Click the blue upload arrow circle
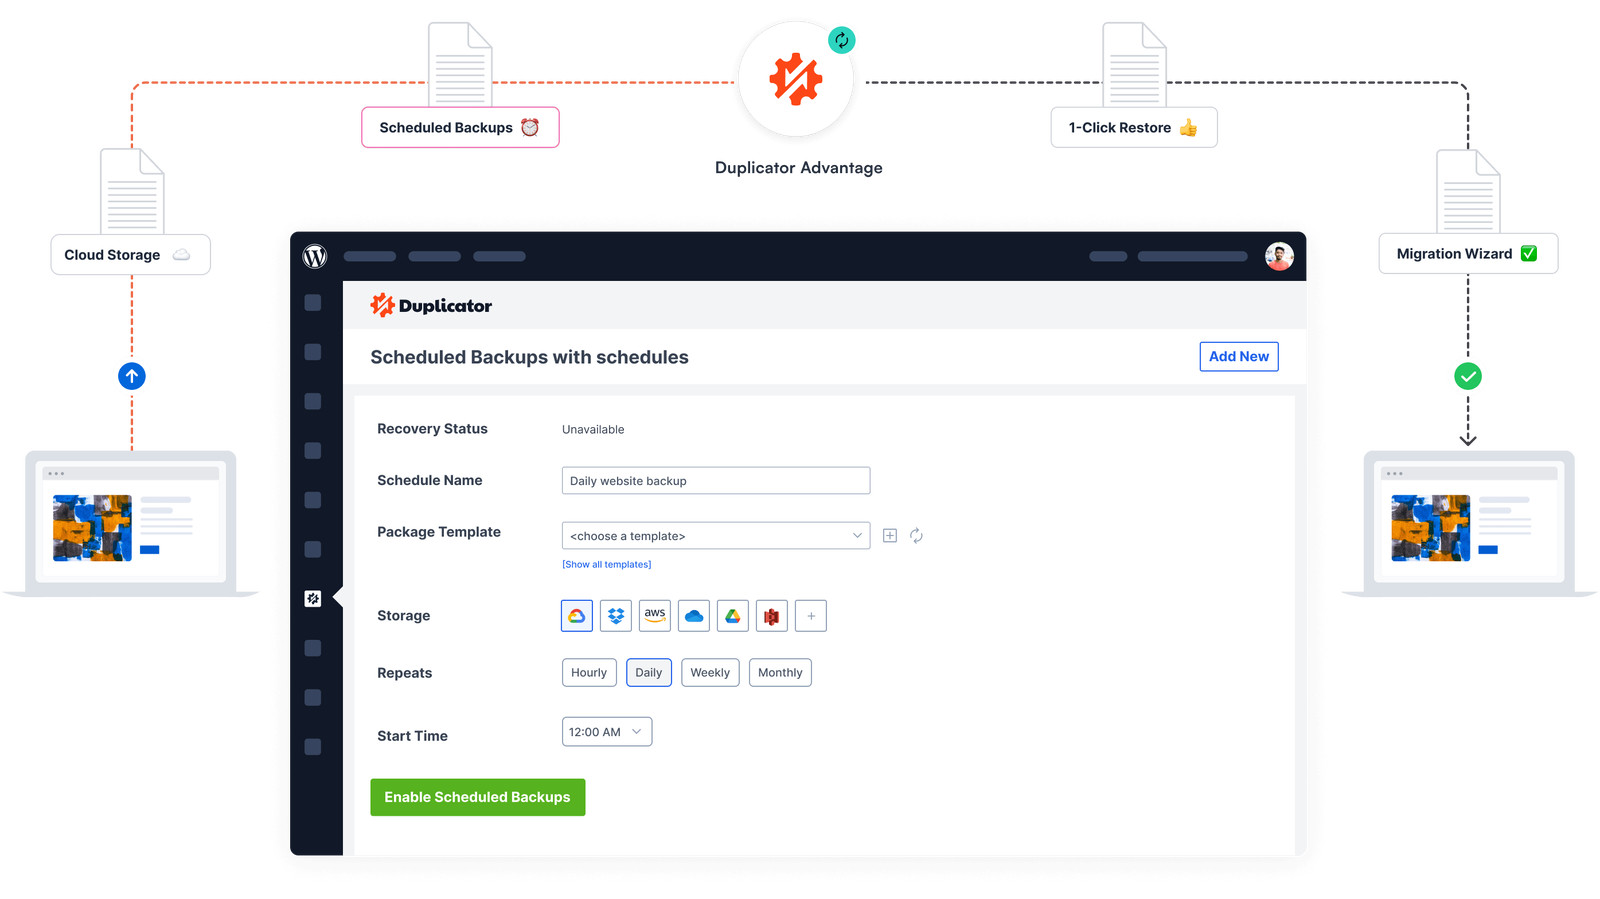This screenshot has width=1600, height=899. coord(132,376)
